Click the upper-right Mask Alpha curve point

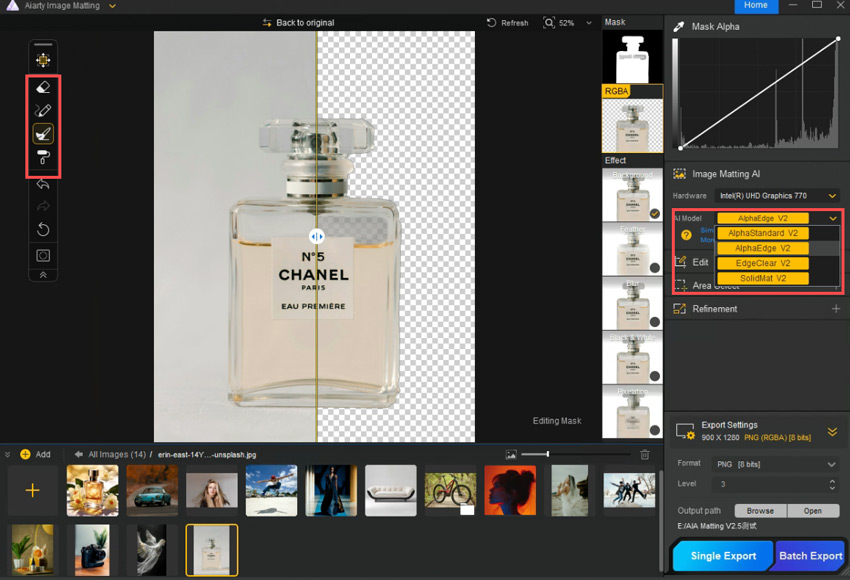(838, 39)
